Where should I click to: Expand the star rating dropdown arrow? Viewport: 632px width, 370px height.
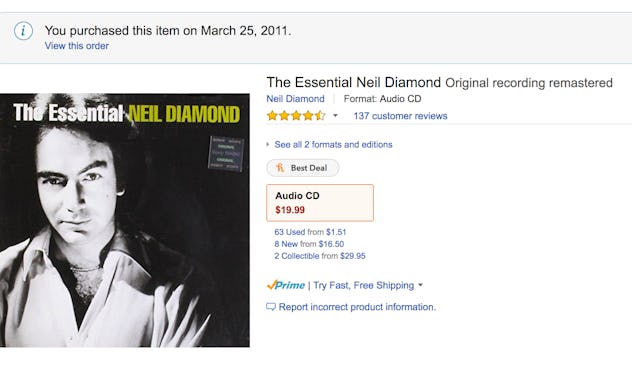(x=335, y=116)
